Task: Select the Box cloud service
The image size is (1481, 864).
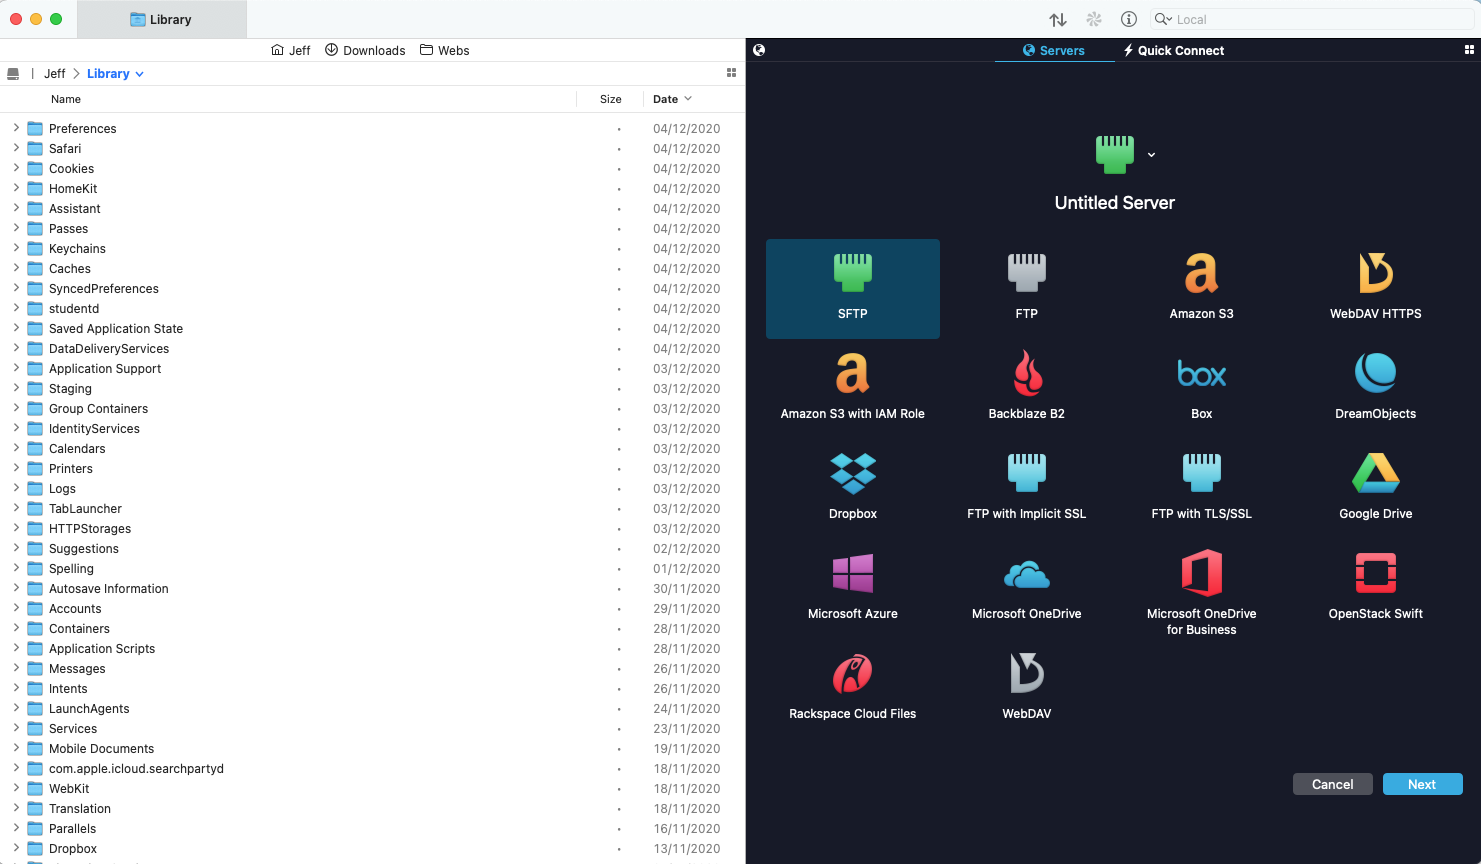Action: click(1201, 388)
